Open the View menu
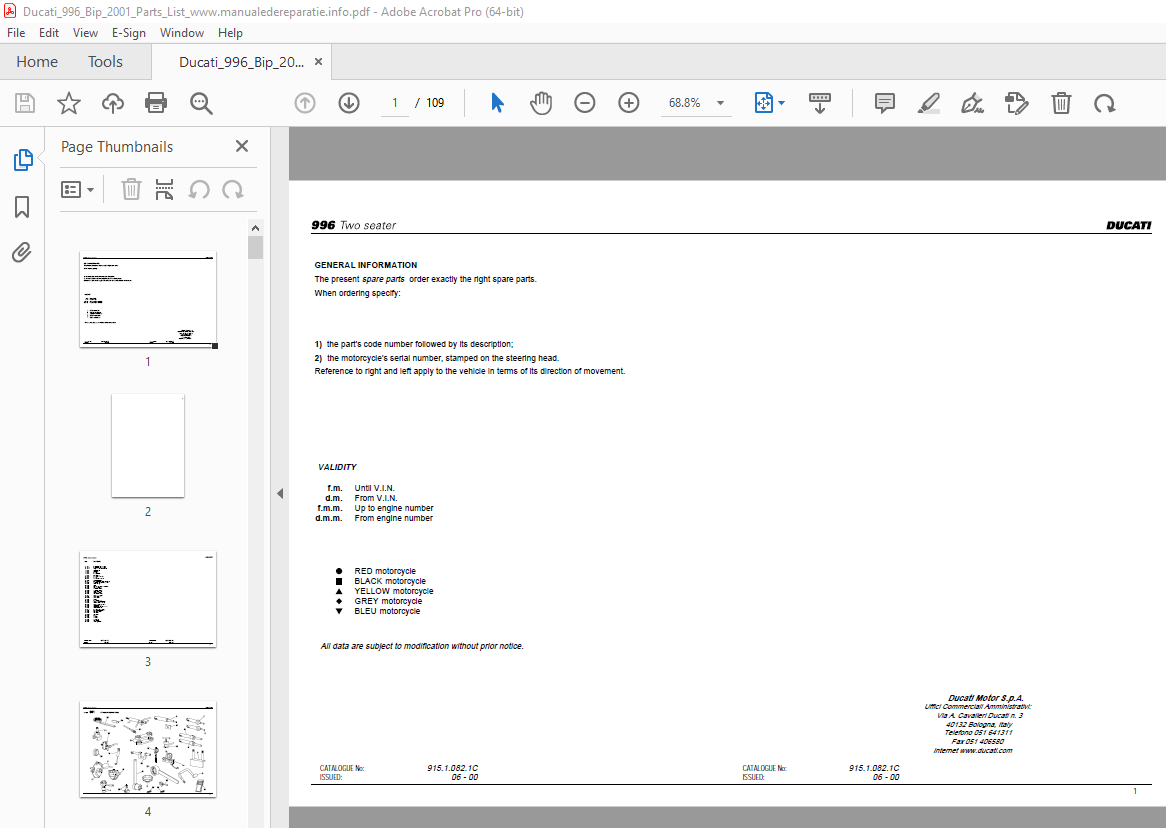Screen dimensions: 1166x828 [x=85, y=33]
